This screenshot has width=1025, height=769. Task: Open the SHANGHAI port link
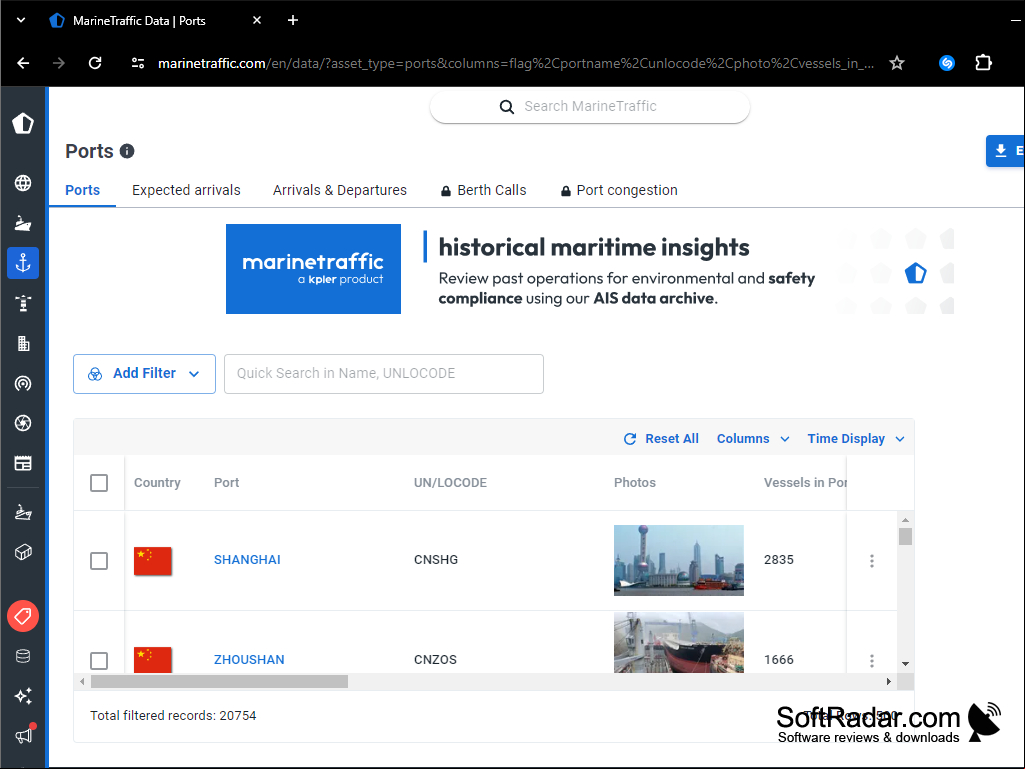(247, 560)
